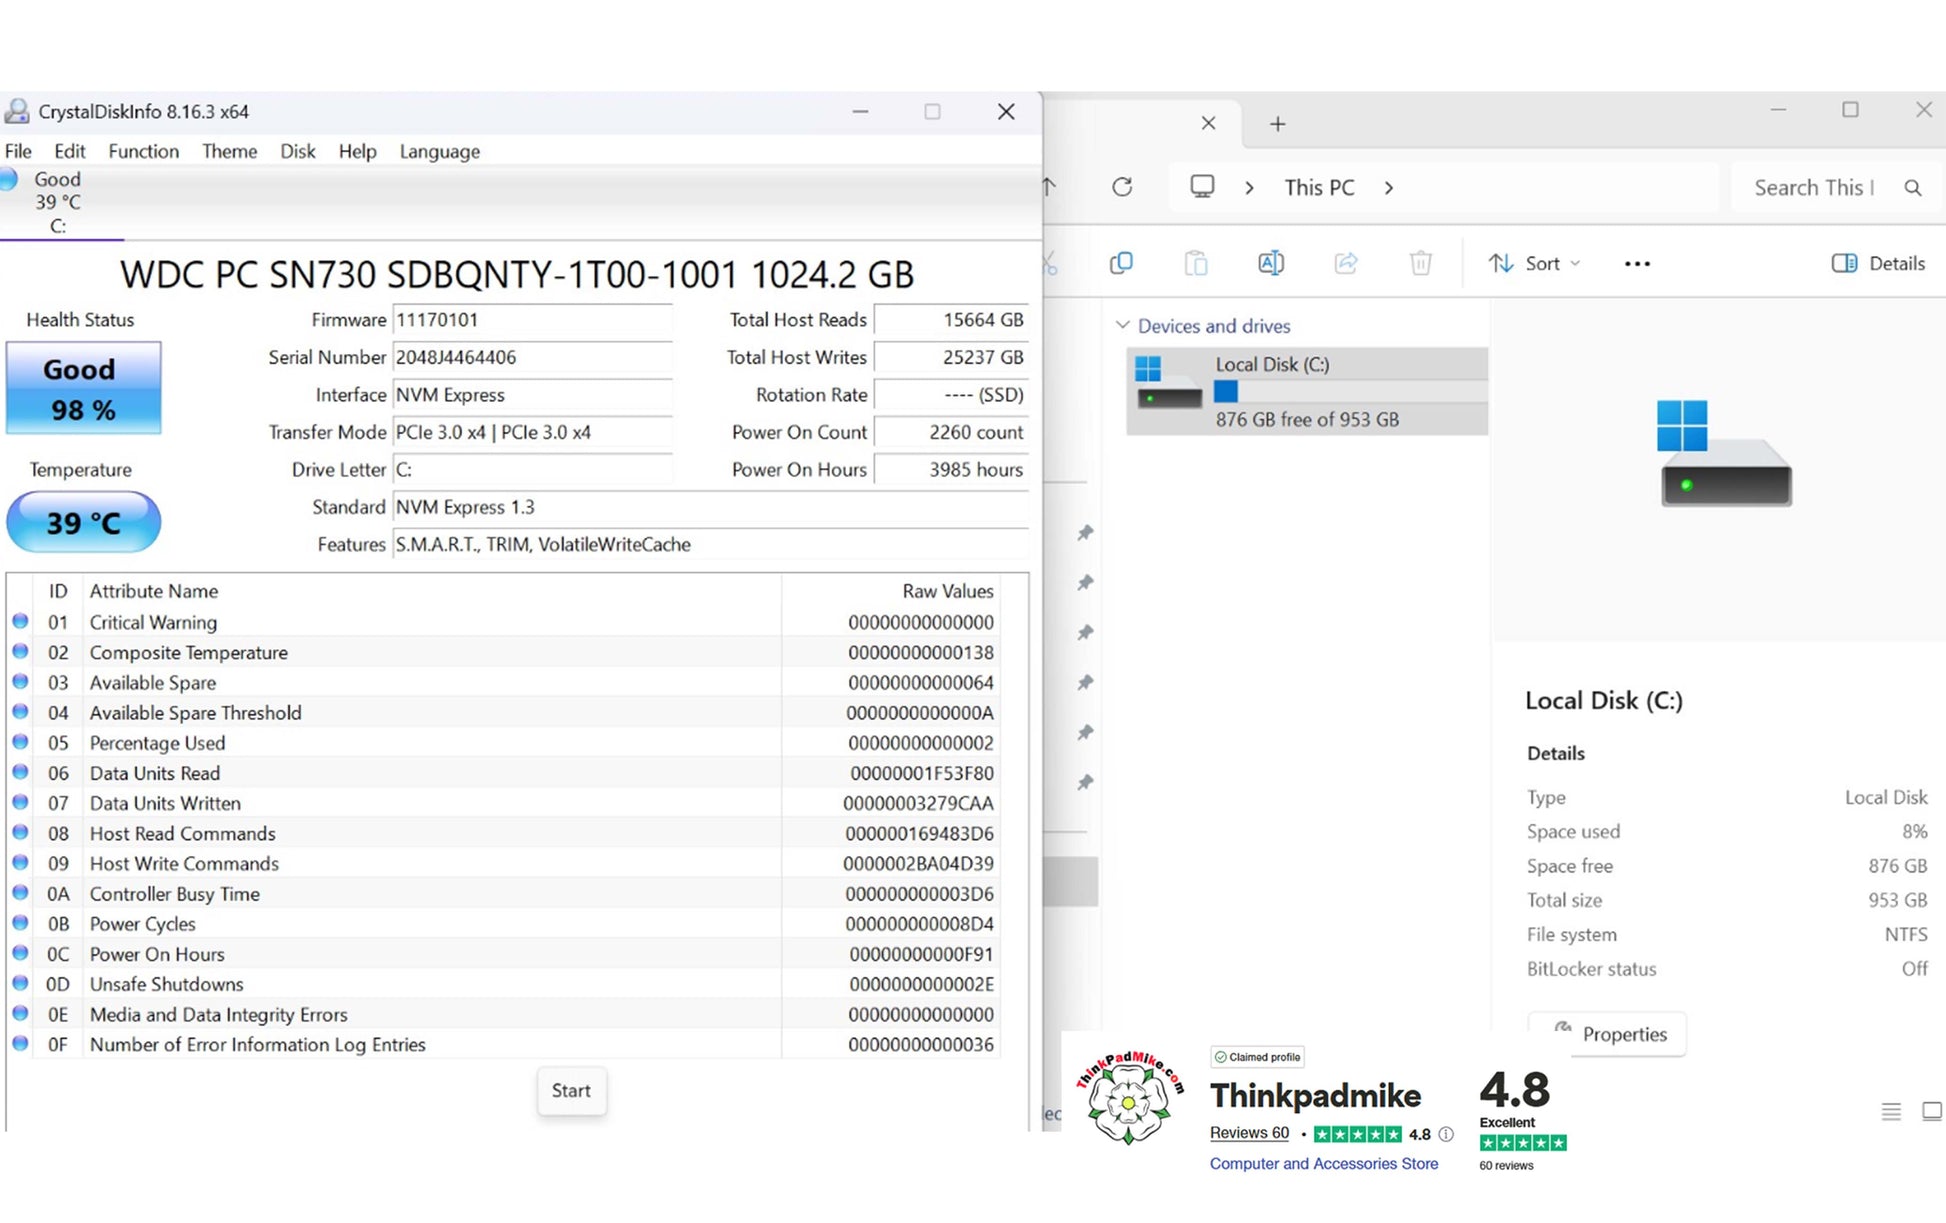Expand the chevron after This PC
The height and width of the screenshot is (1223, 1946).
coord(1388,188)
